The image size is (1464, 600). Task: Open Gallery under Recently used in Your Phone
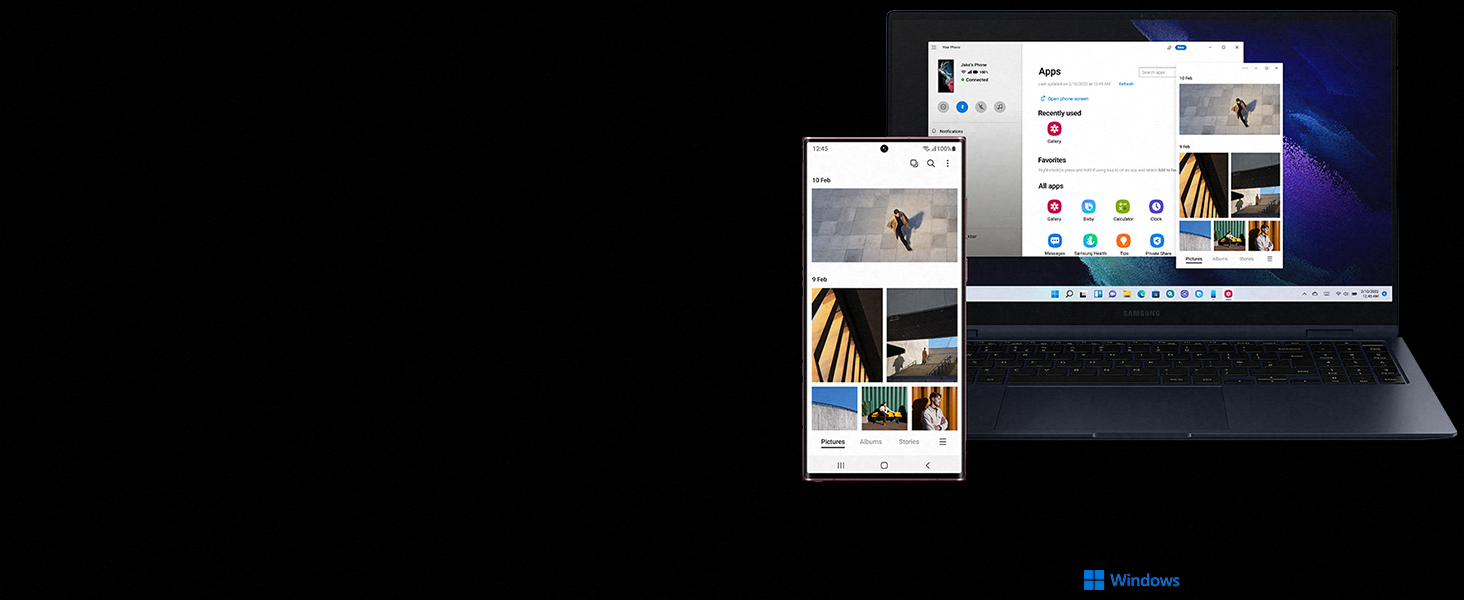point(1054,129)
